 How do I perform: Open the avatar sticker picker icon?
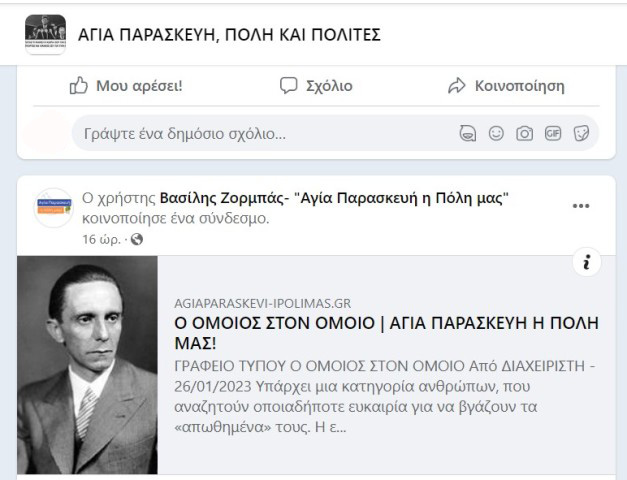point(467,133)
